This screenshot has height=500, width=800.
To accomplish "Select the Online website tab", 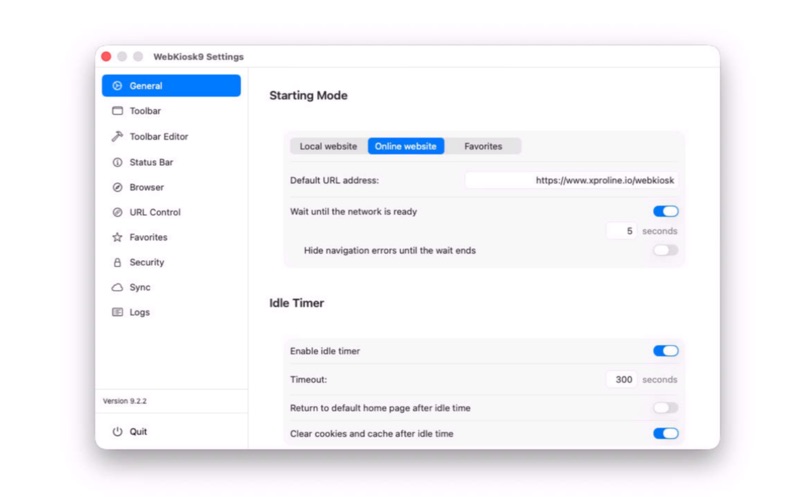I will (406, 146).
